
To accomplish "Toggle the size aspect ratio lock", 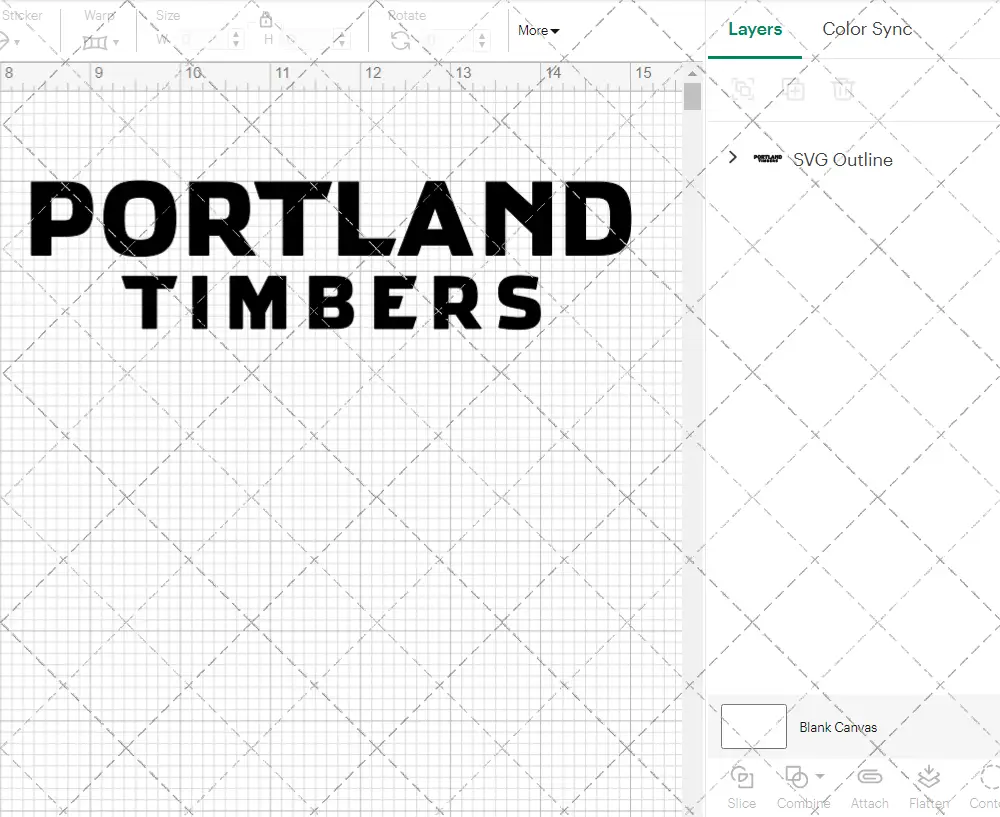I will pos(266,19).
